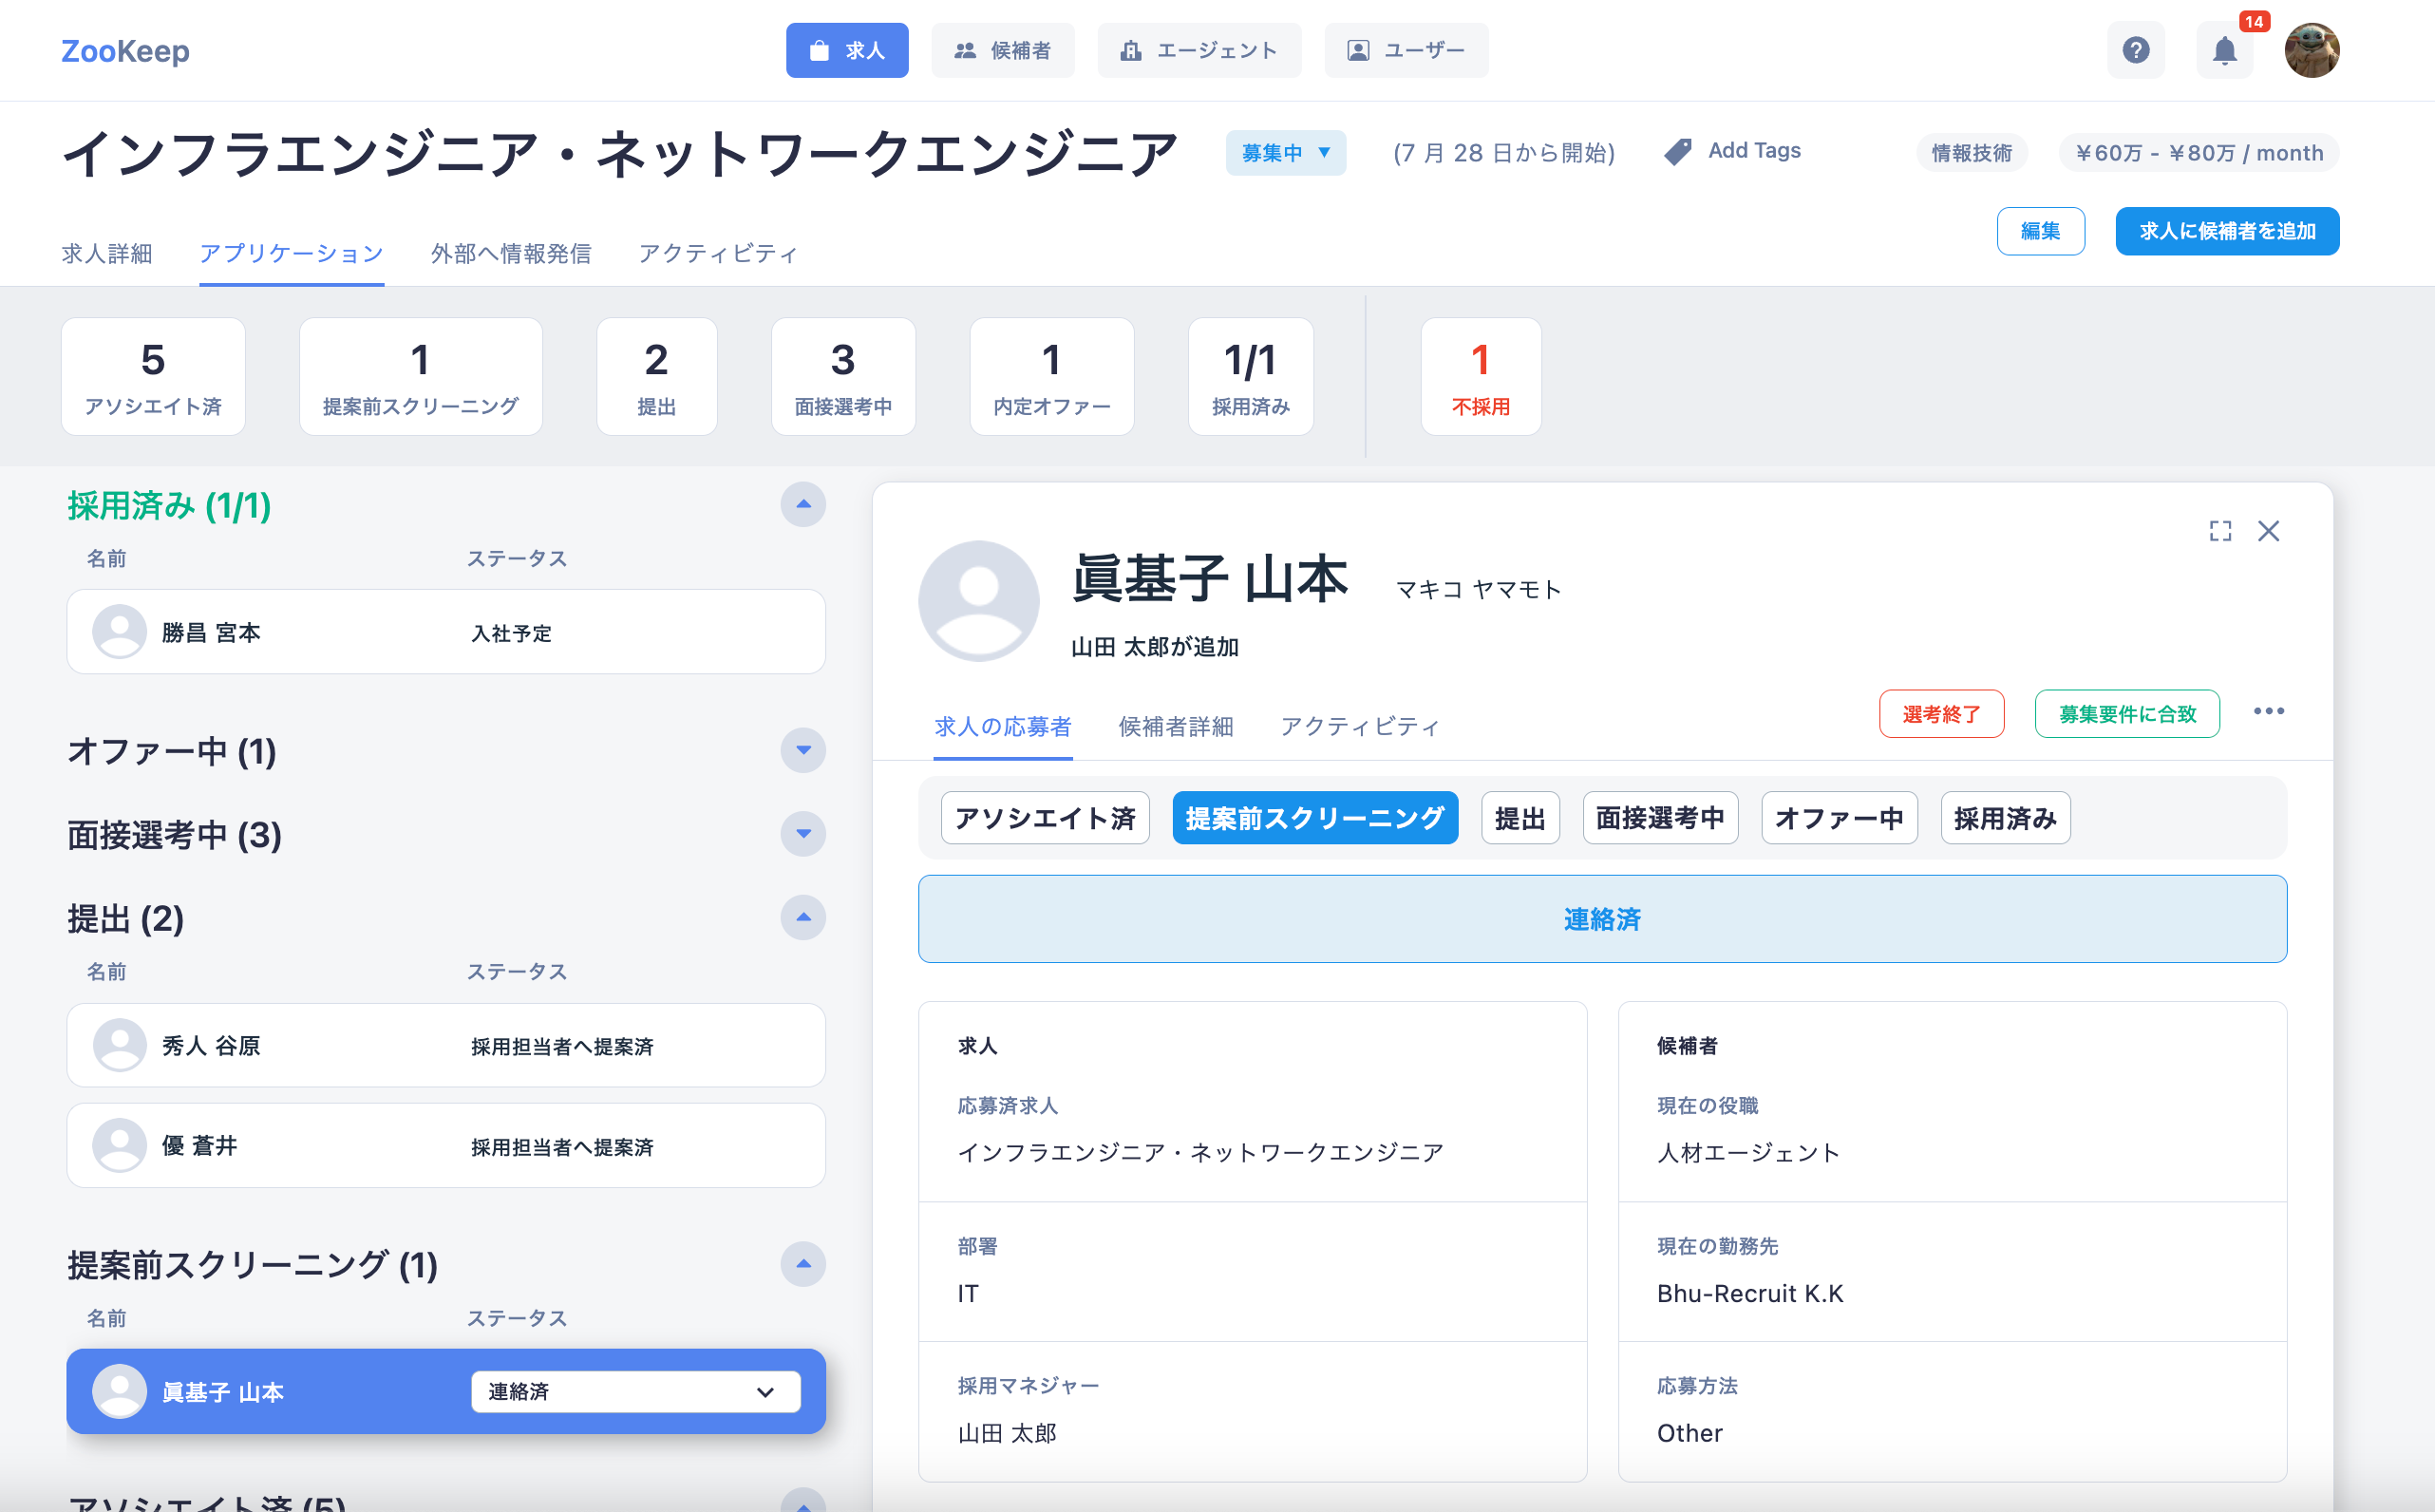Select the 秀人 谷原 candidate row
Screen dimensions: 2435x1512
[445, 1045]
